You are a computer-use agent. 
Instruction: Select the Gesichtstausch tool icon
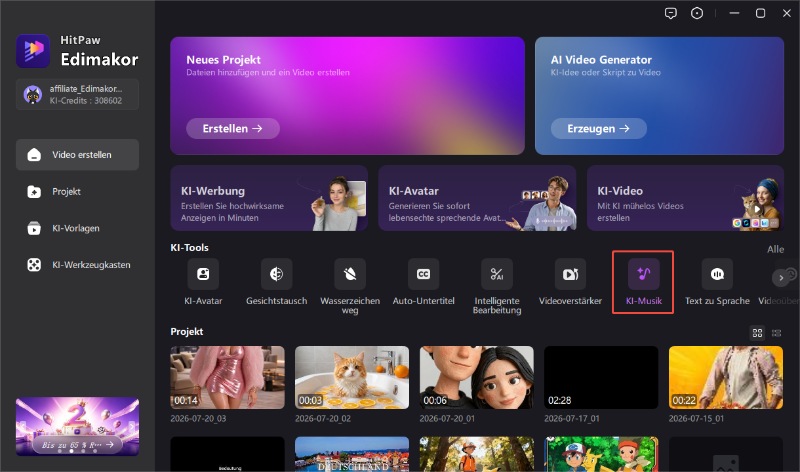[277, 274]
